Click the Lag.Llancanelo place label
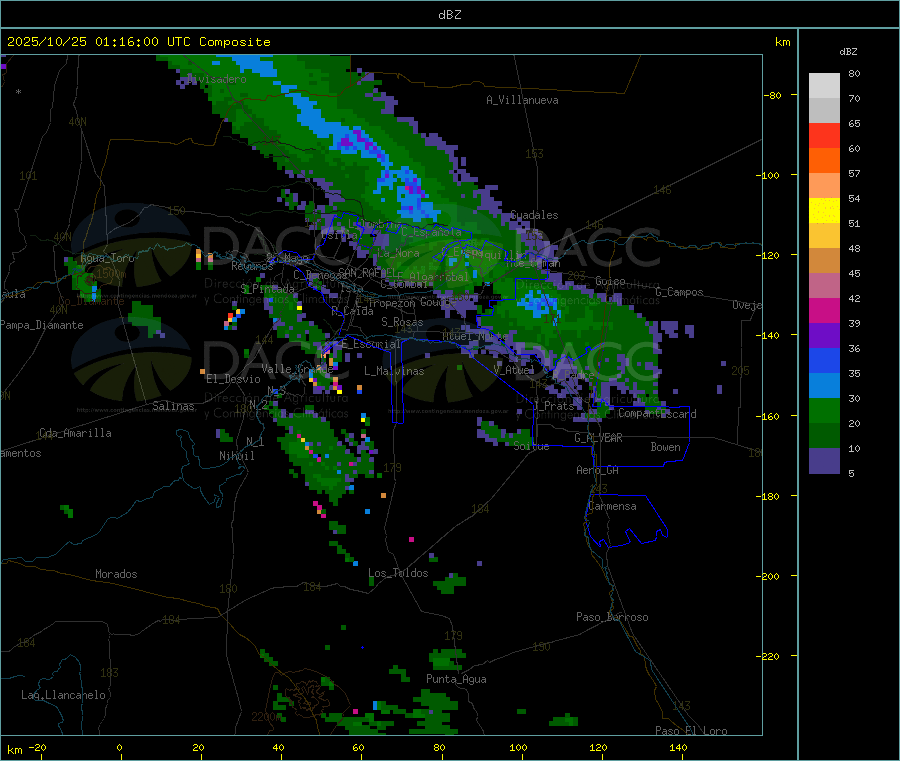 tap(64, 695)
